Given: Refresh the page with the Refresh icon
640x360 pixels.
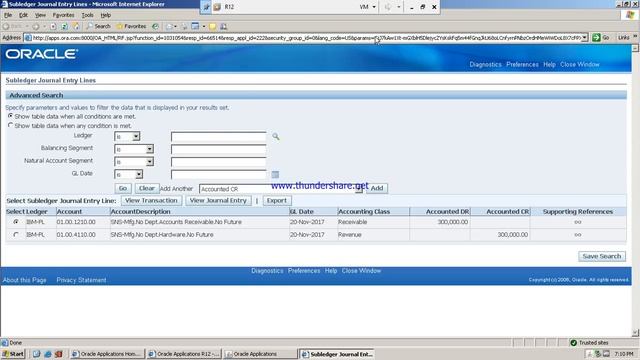Looking at the screenshot, I should [x=64, y=26].
